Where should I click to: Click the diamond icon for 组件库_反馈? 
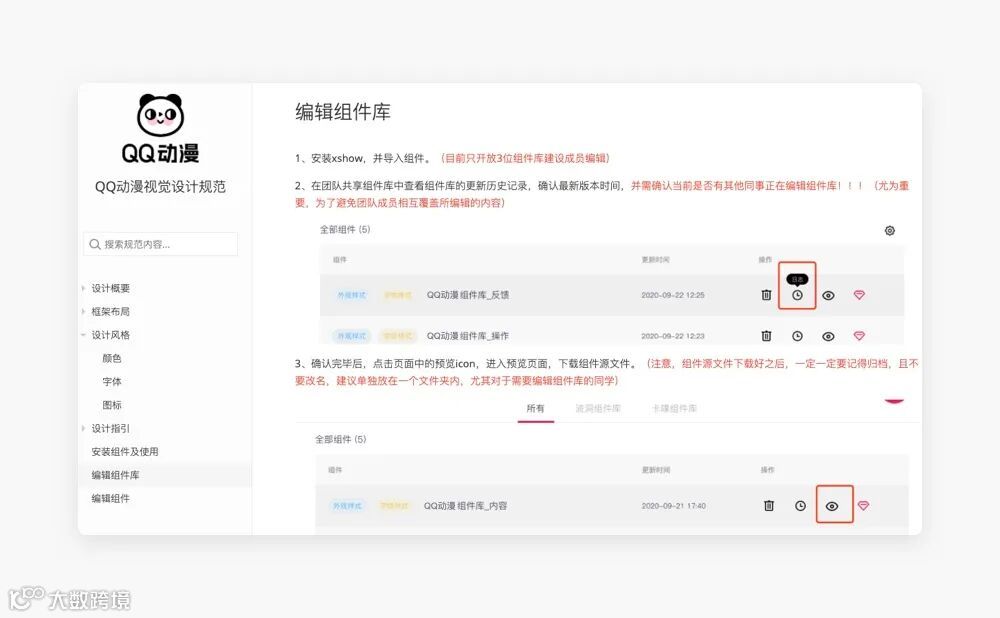(859, 295)
